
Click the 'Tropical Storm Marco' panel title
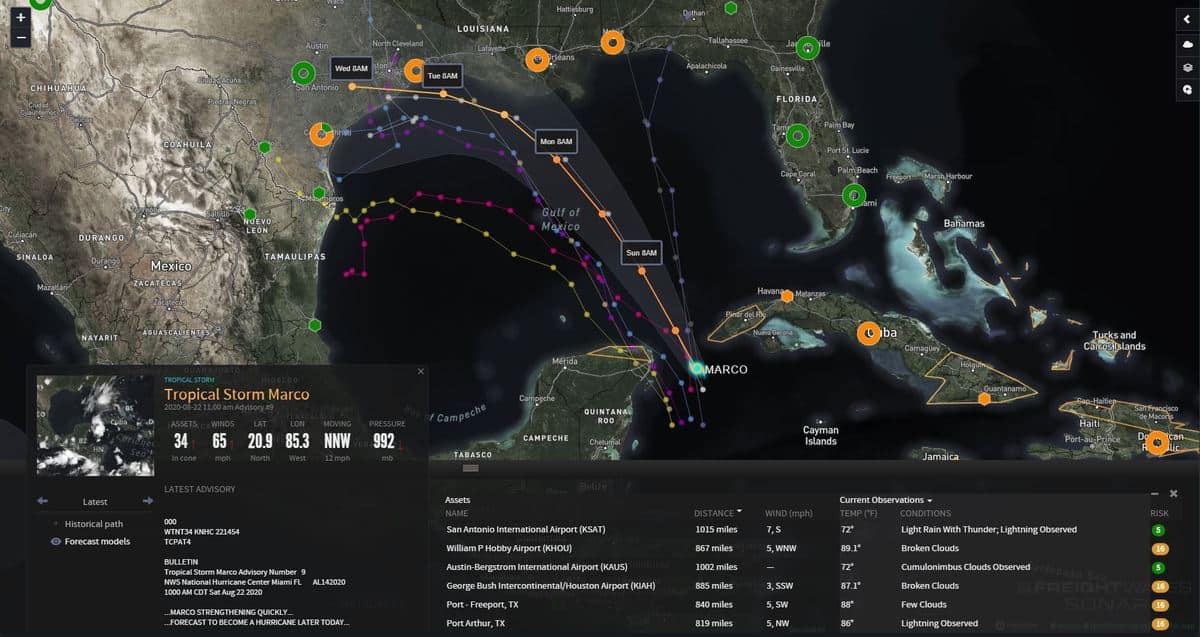pos(237,395)
